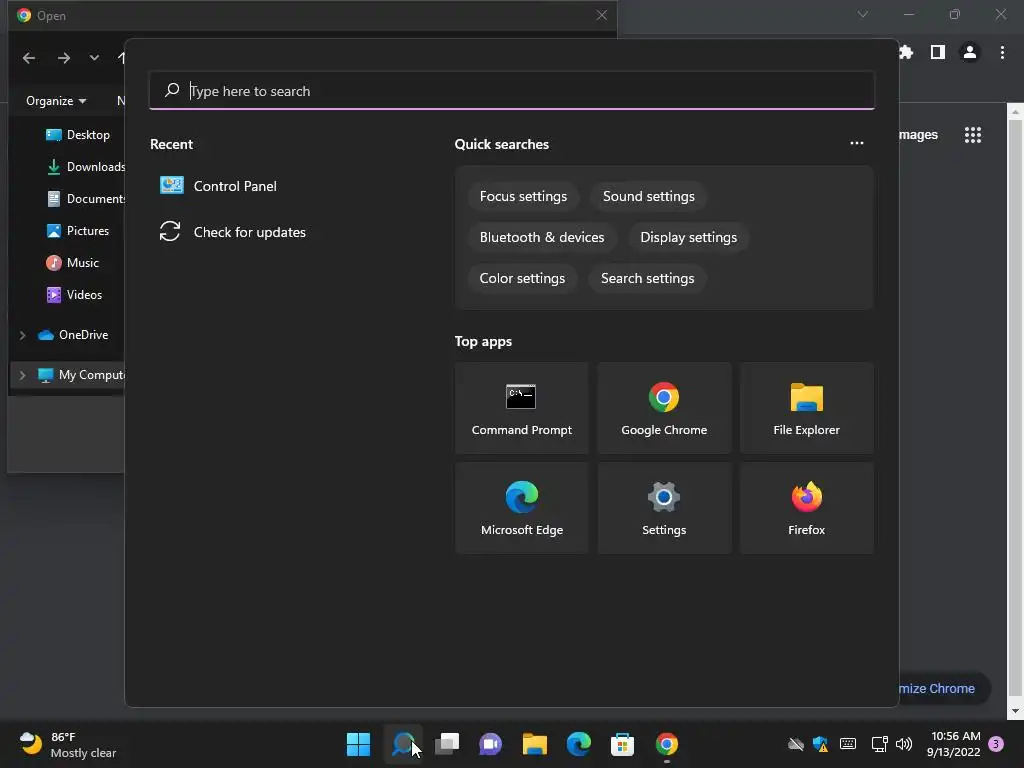Click the network icon in system tray
The image size is (1024, 768).
879,744
